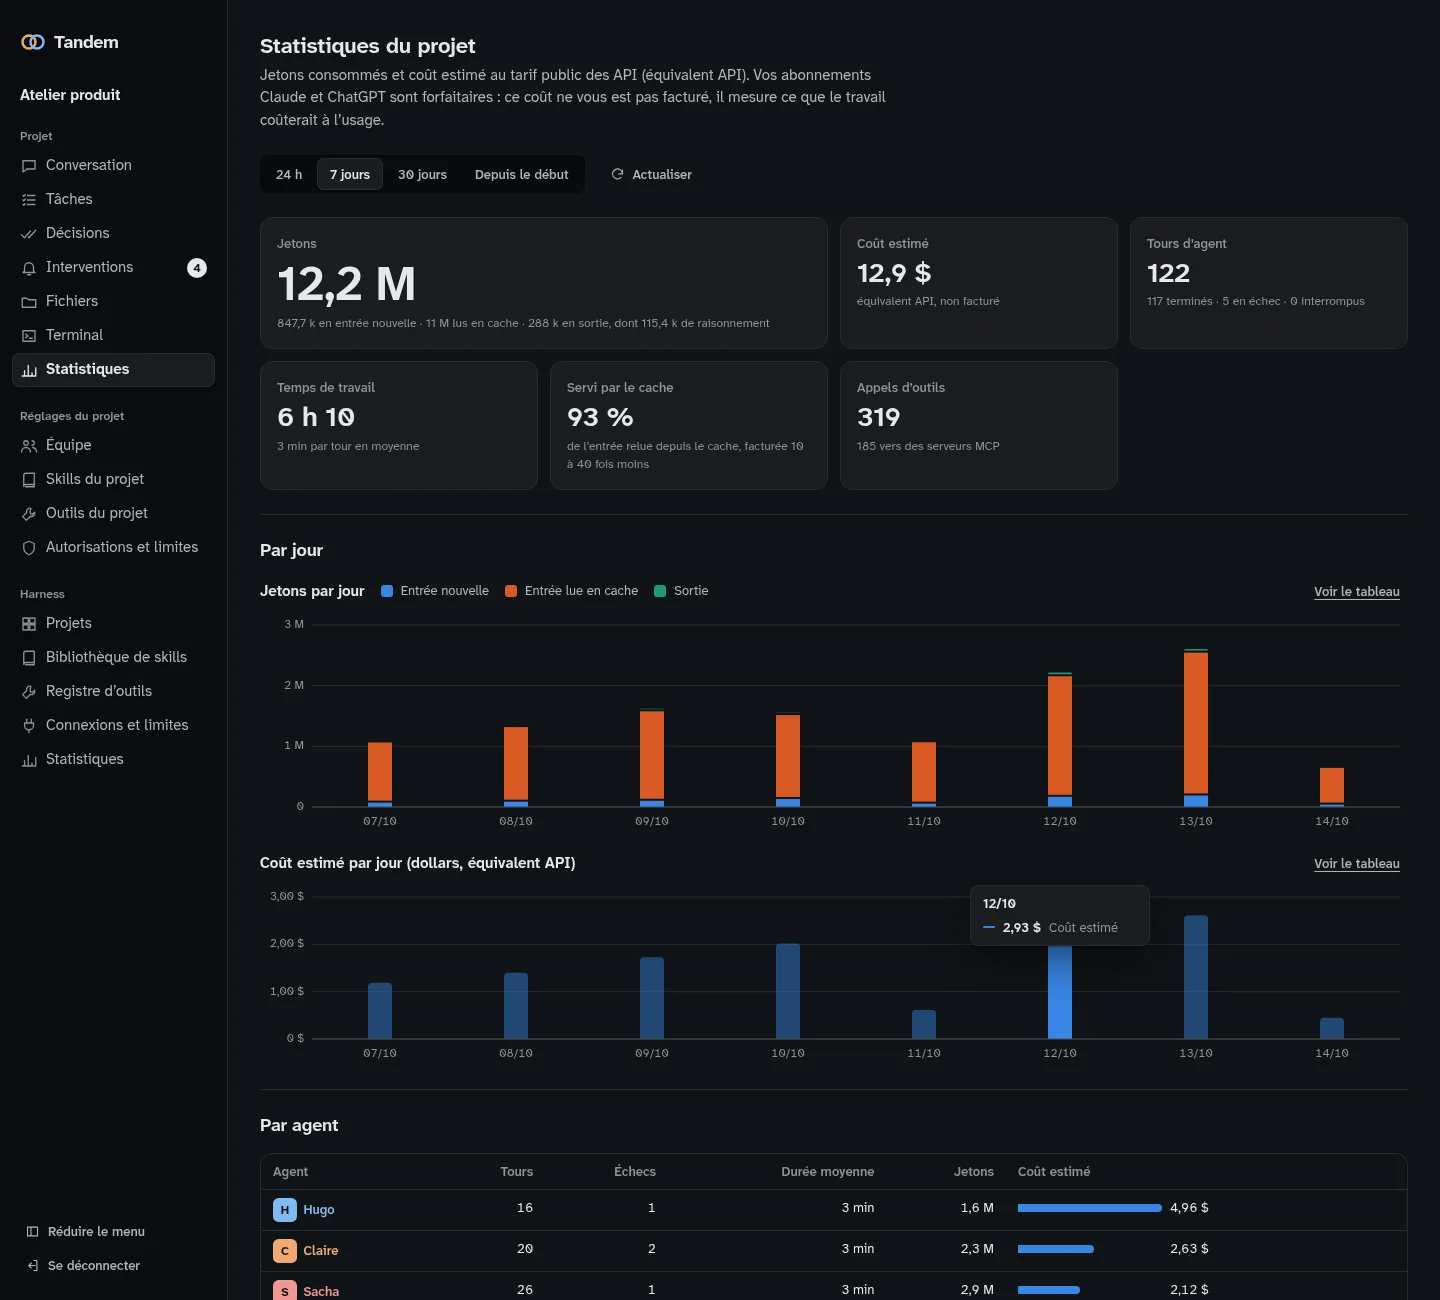Click the Interventions badge showing 4

[197, 268]
